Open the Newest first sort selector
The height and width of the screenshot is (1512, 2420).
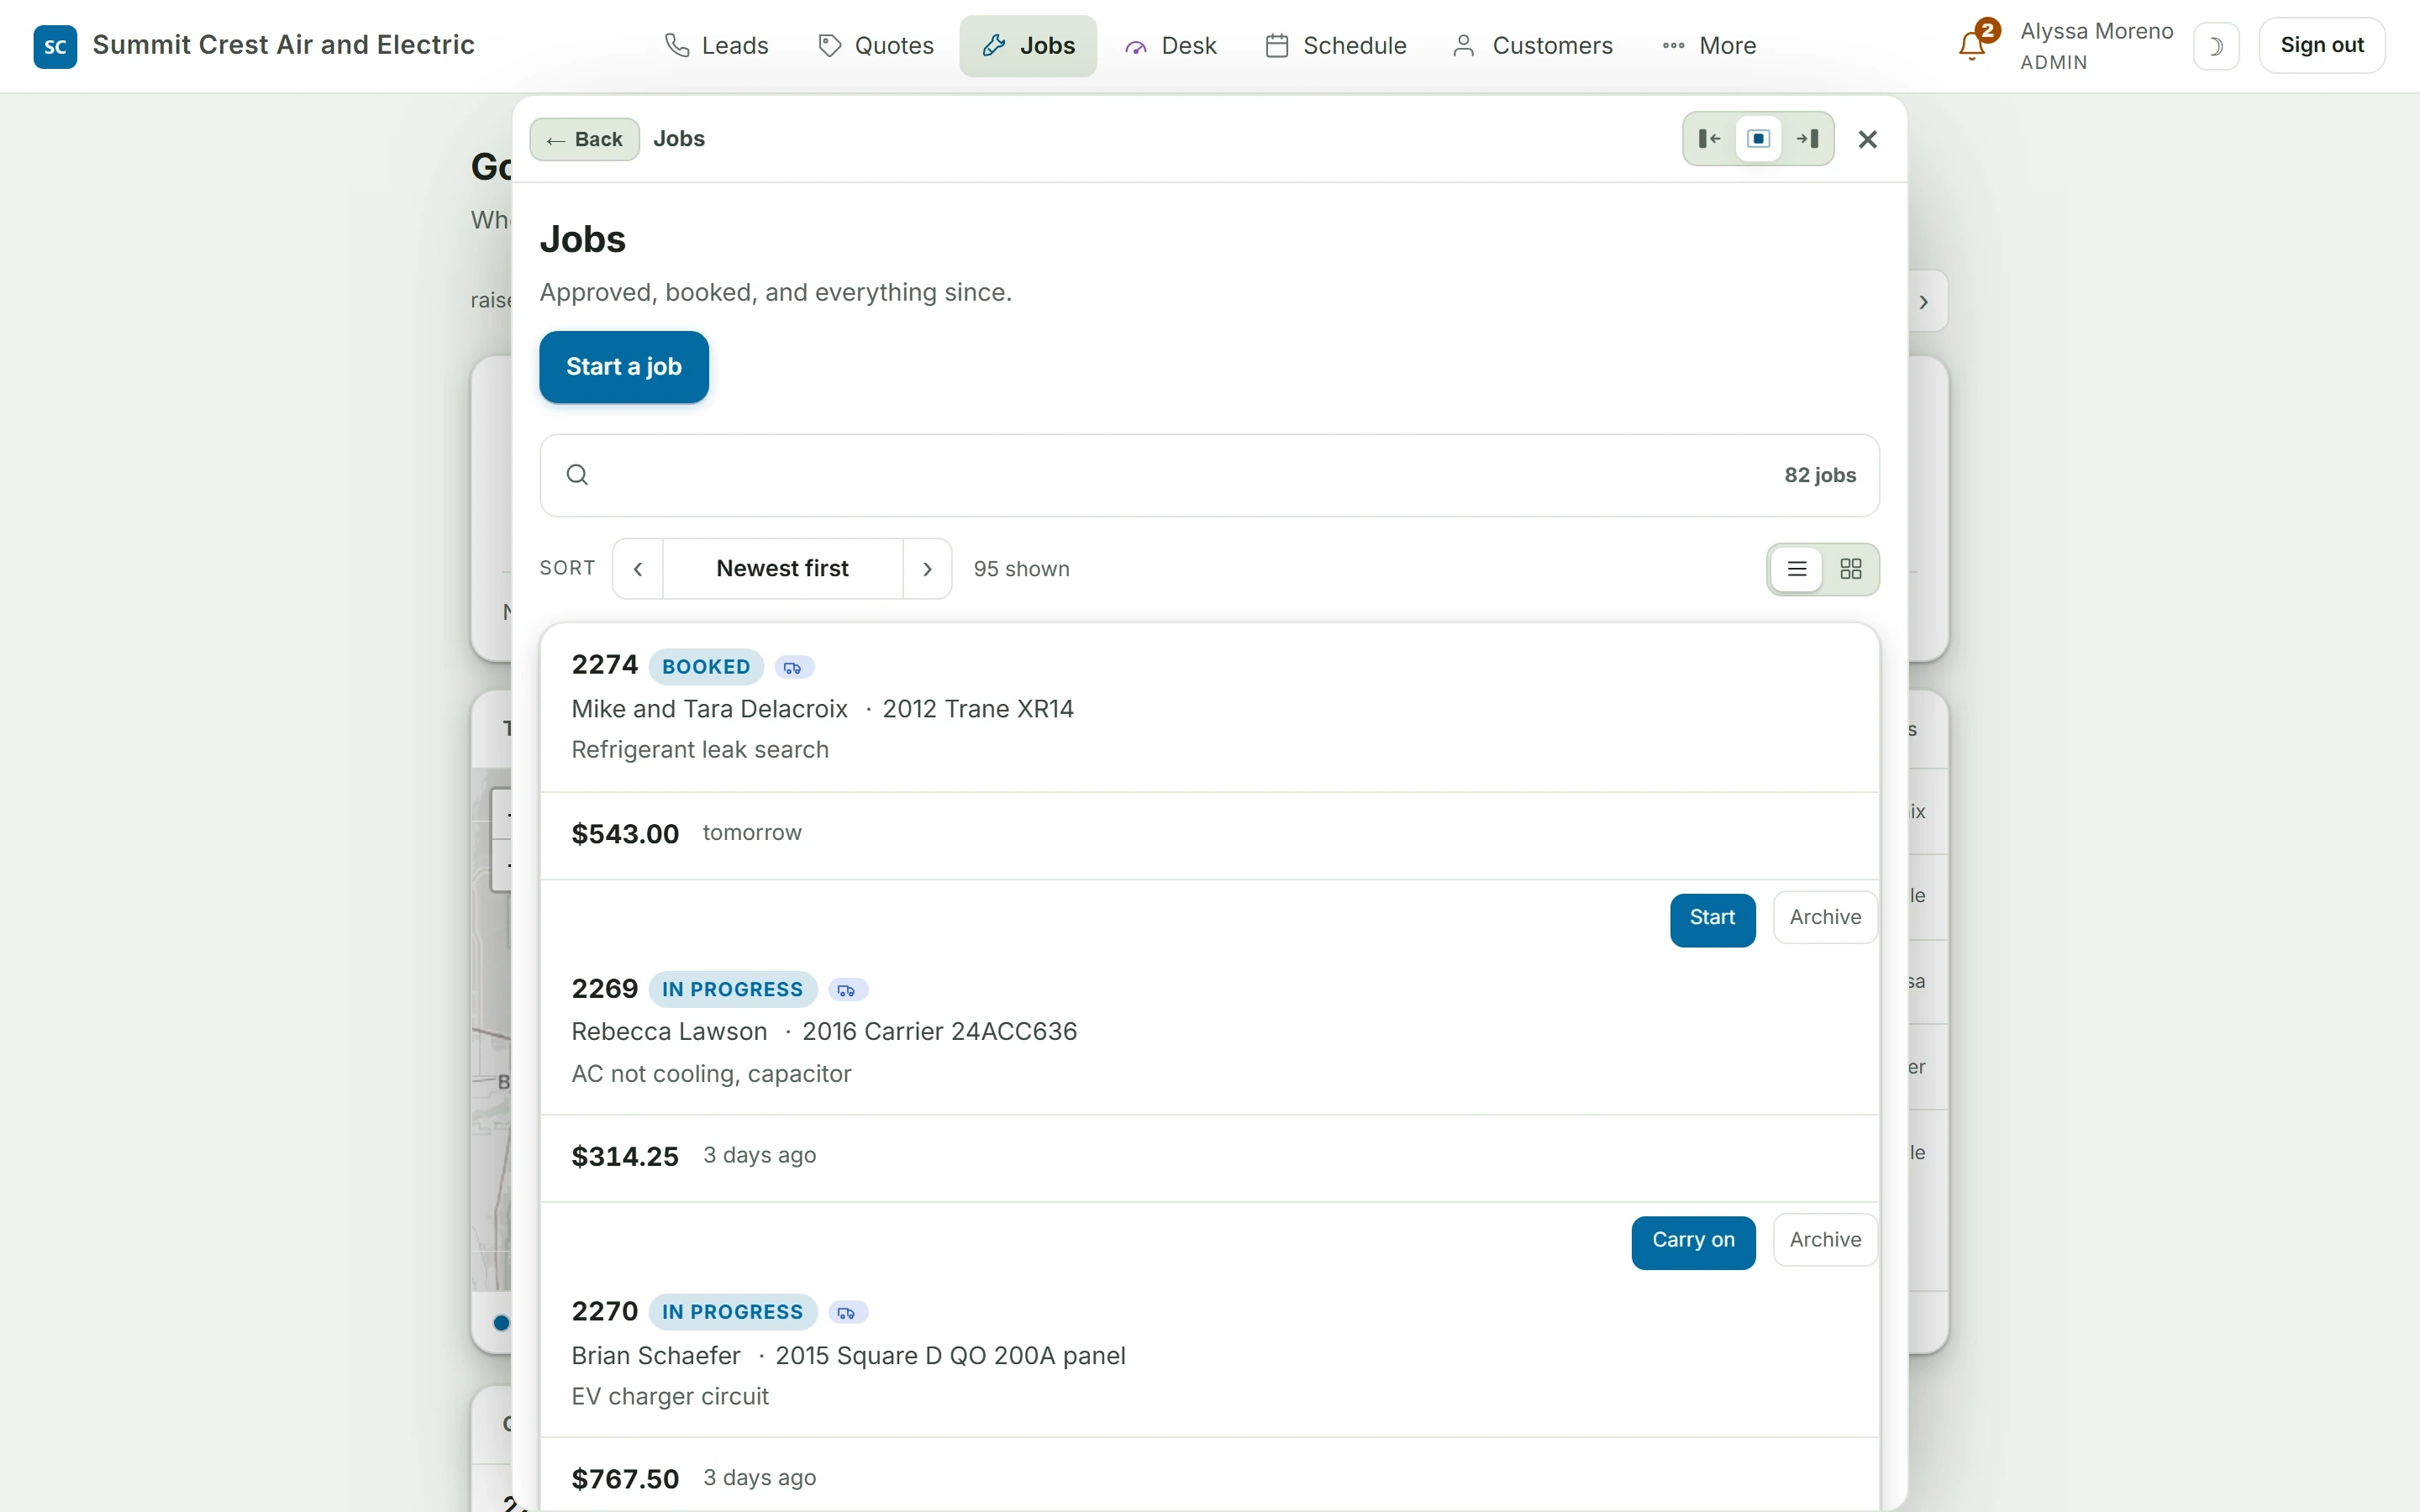(783, 569)
